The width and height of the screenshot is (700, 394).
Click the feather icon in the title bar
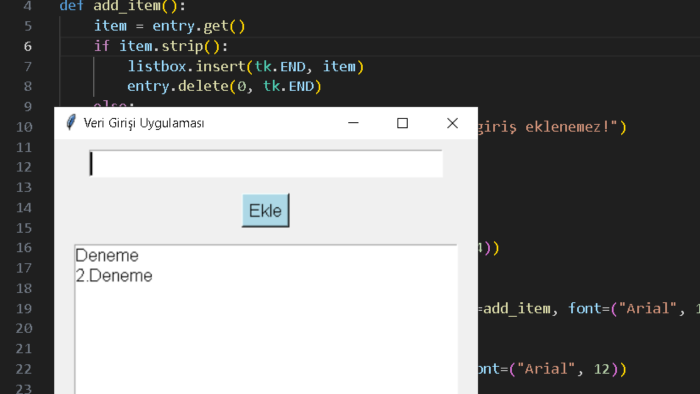tap(71, 123)
